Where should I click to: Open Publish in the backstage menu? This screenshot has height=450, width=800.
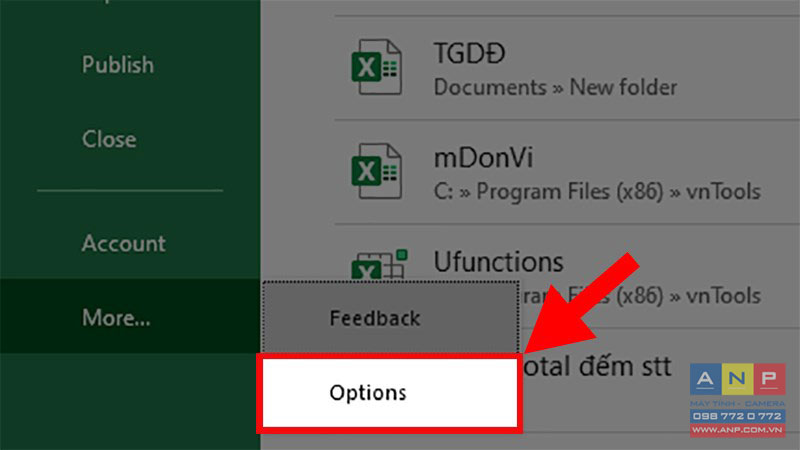[118, 65]
